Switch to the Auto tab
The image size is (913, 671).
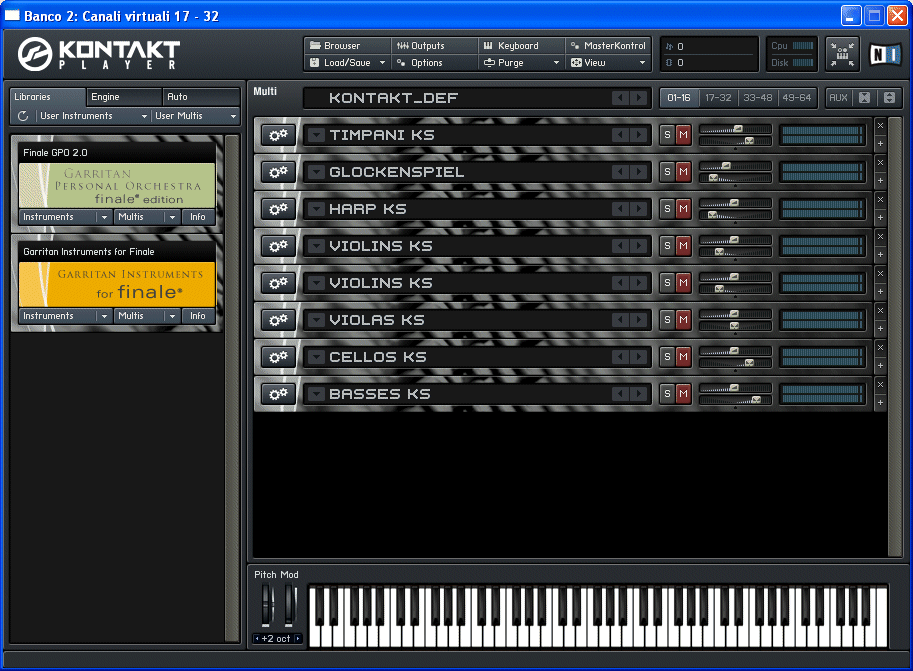201,97
